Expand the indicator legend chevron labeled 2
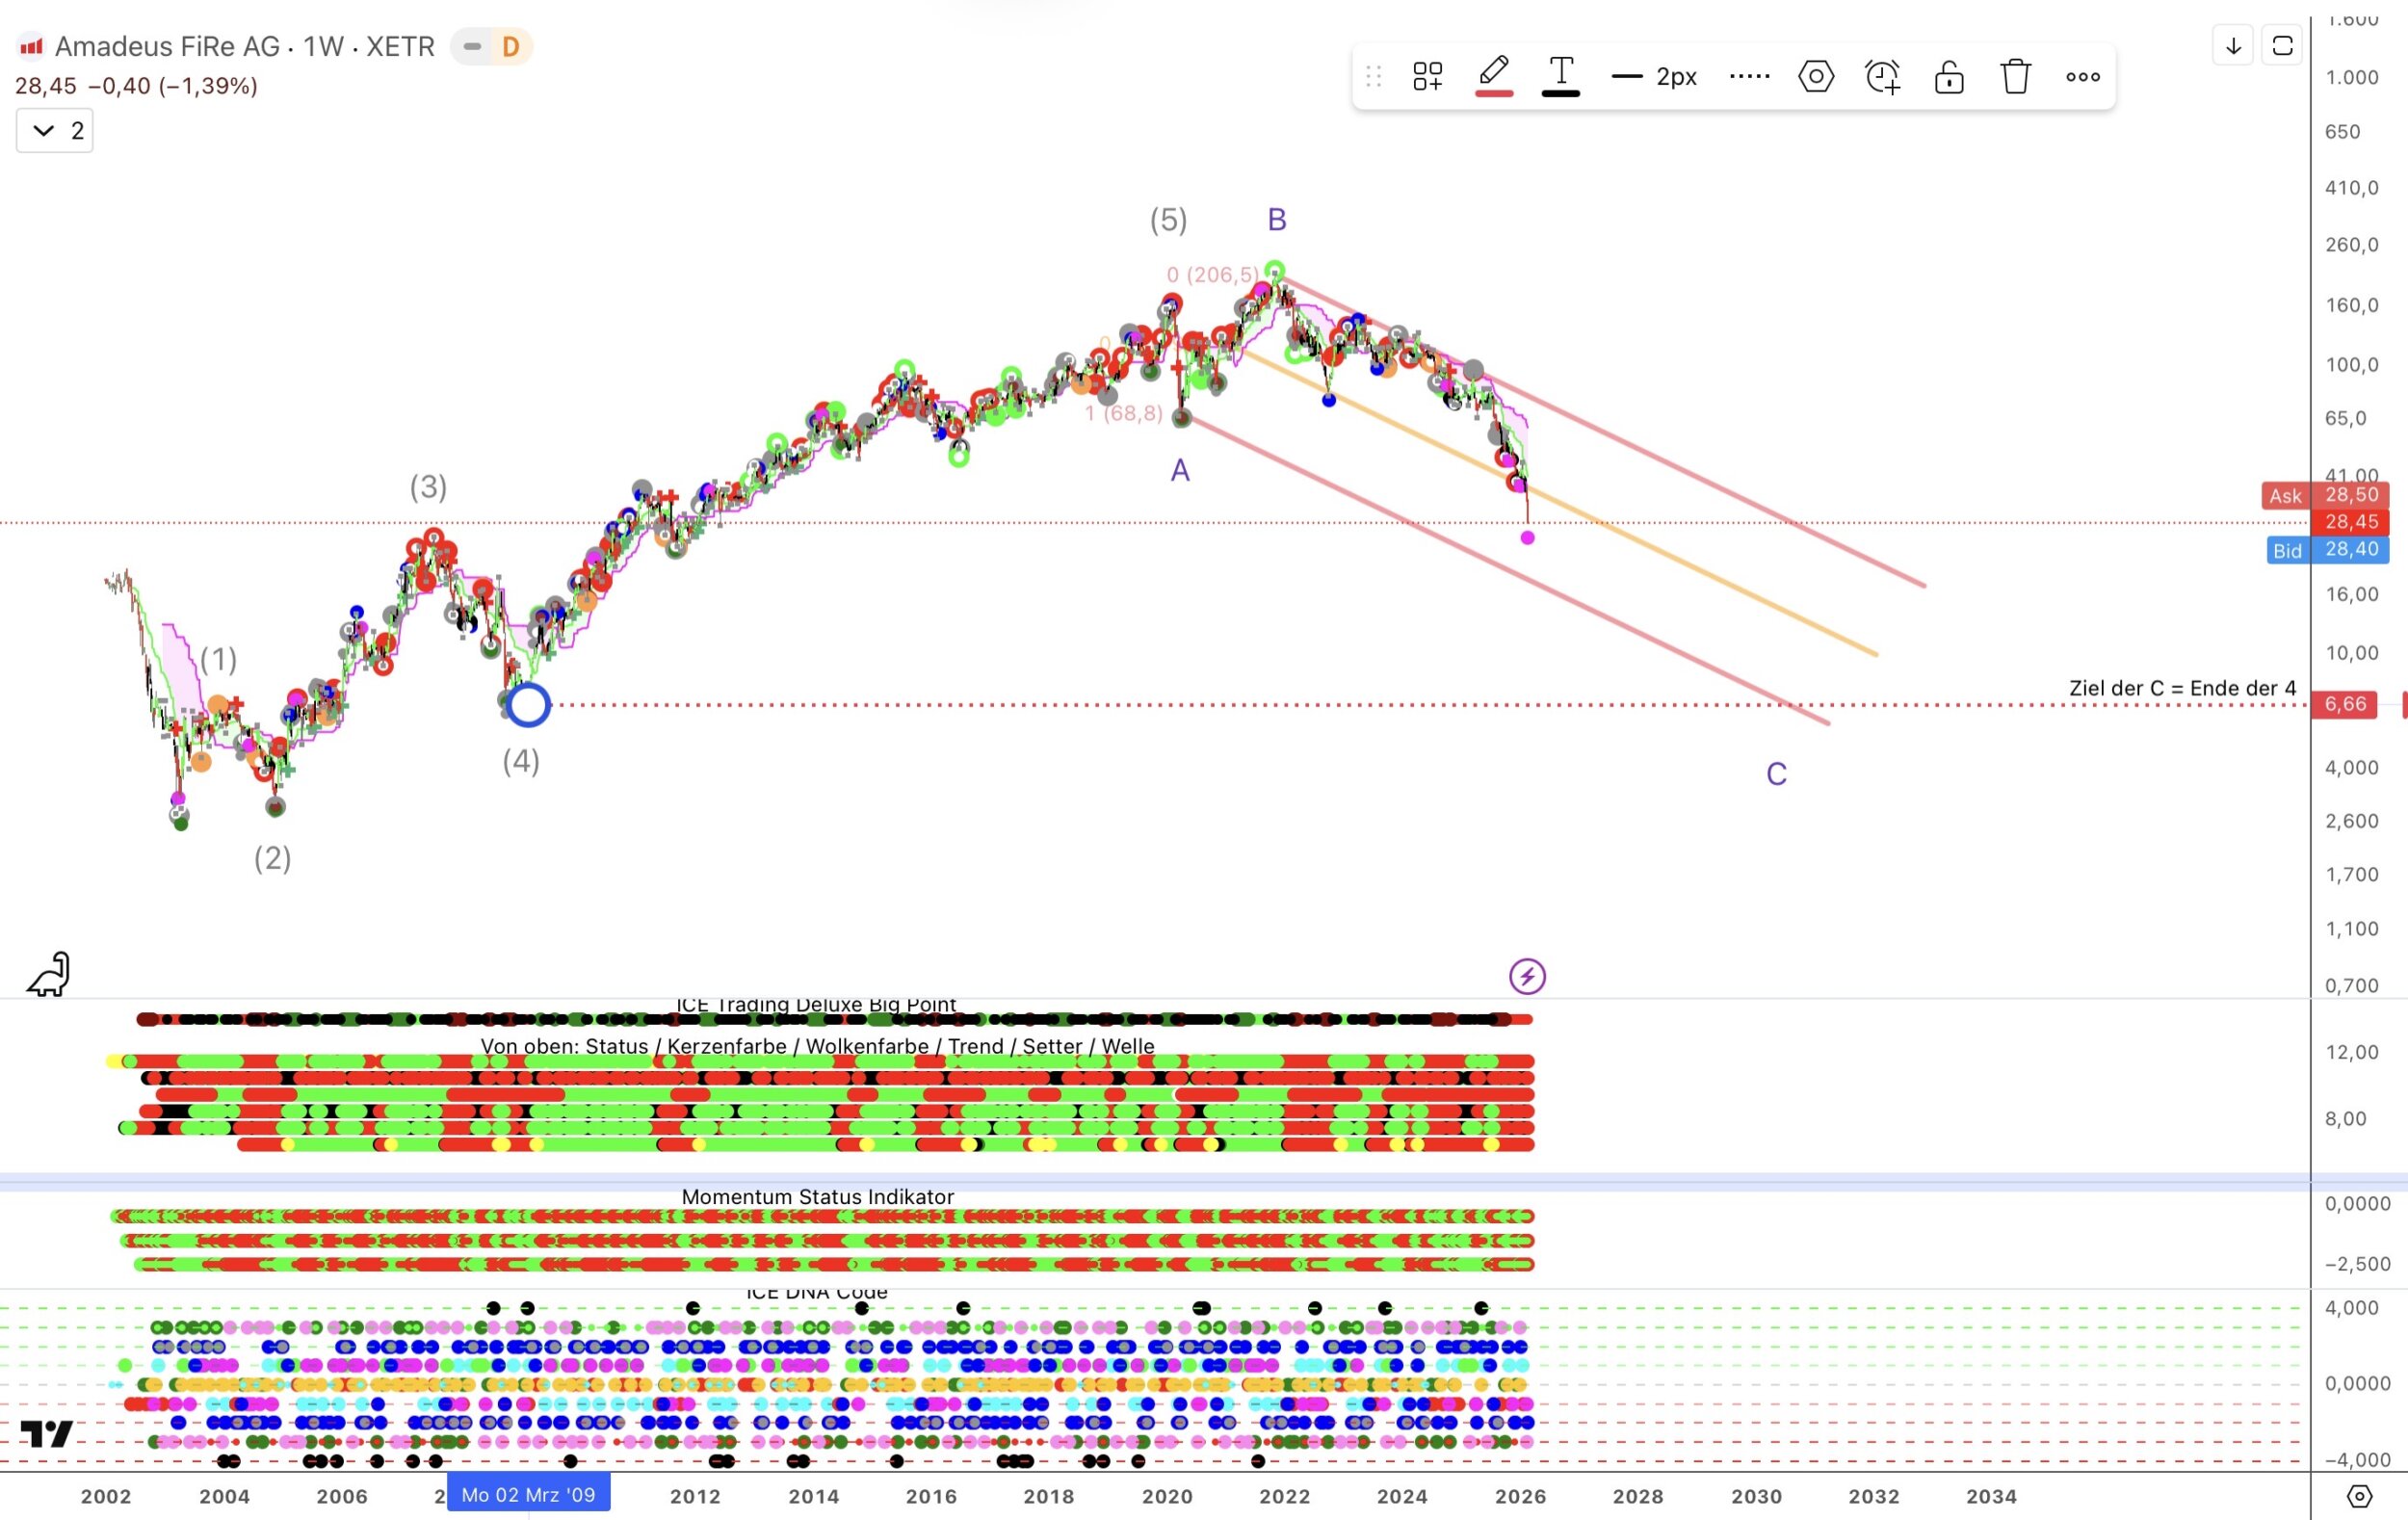2408x1520 pixels. pos(55,131)
